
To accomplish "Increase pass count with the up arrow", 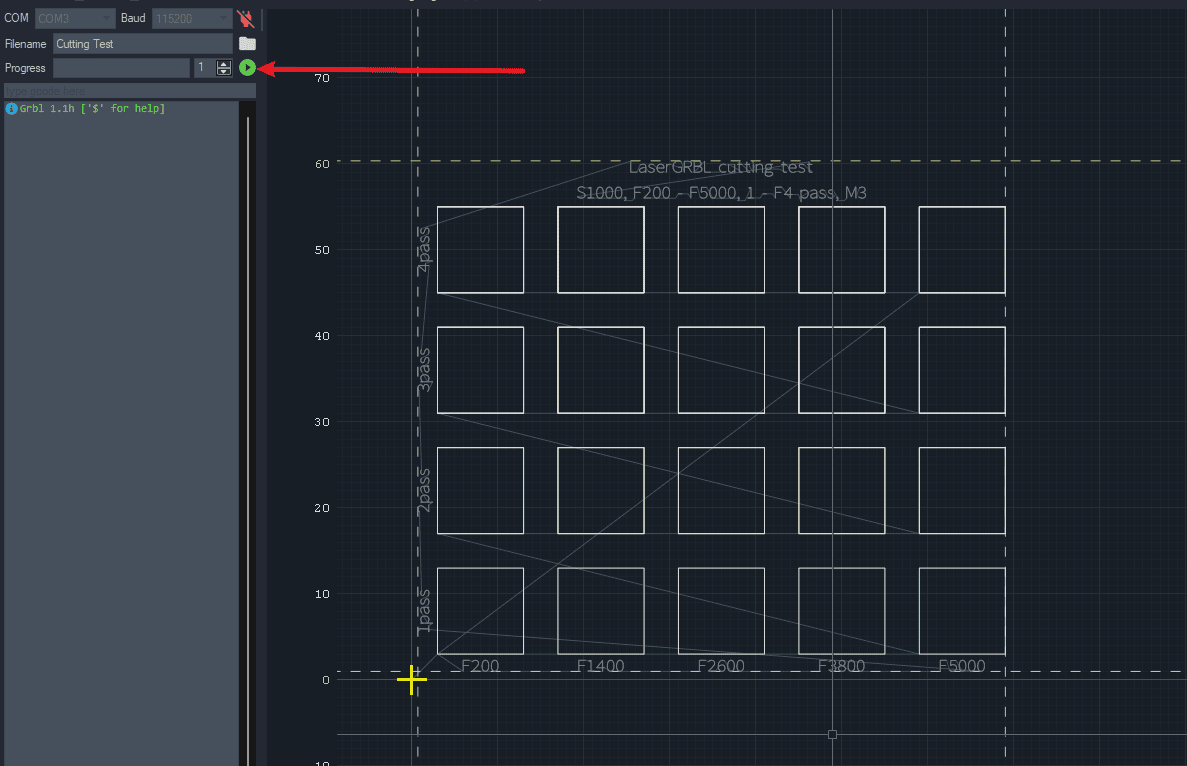I will tap(224, 64).
